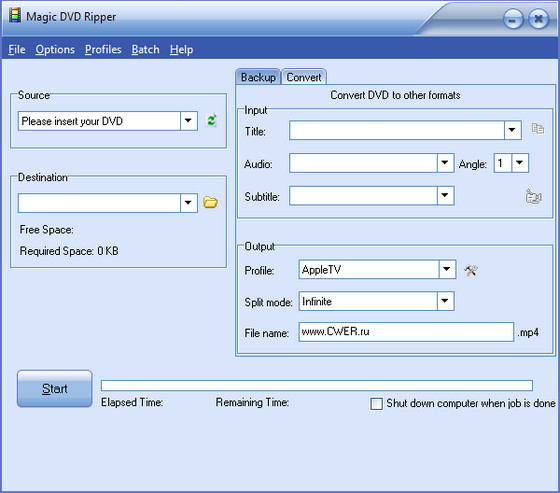The height and width of the screenshot is (493, 560).
Task: Click the Start button
Action: (55, 389)
